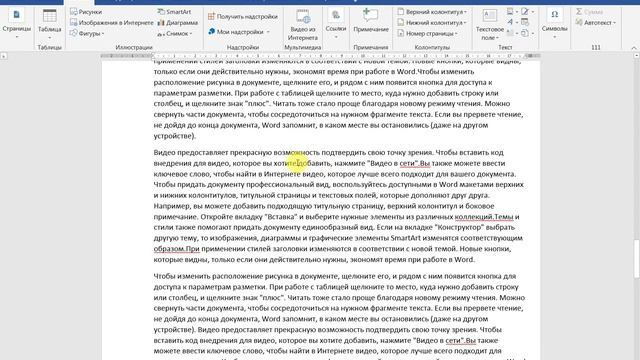Insert Видео из Интернета online video
The height and width of the screenshot is (360, 640).
(303, 25)
